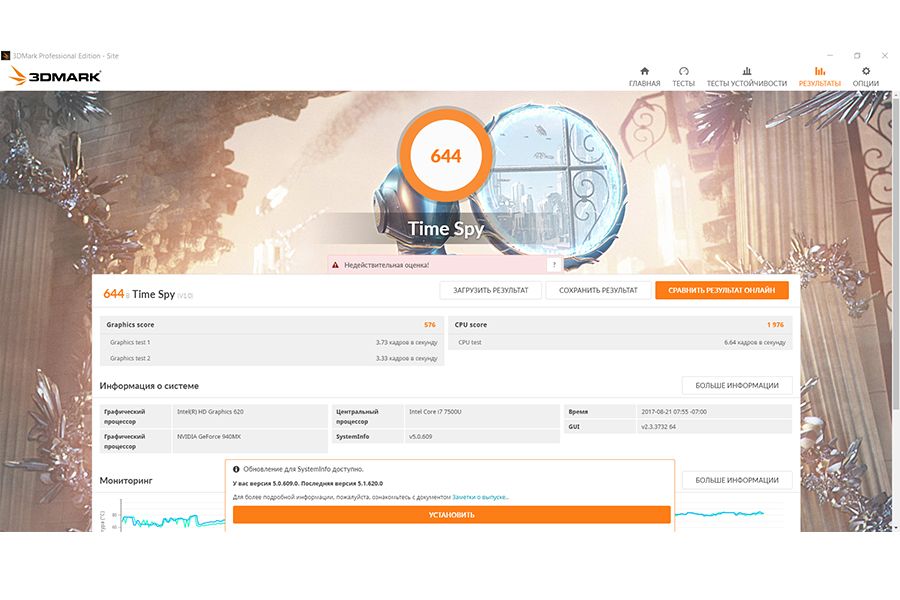This screenshot has height=600, width=900.
Task: Click the Недействительная оценка! warning message
Action: [386, 265]
